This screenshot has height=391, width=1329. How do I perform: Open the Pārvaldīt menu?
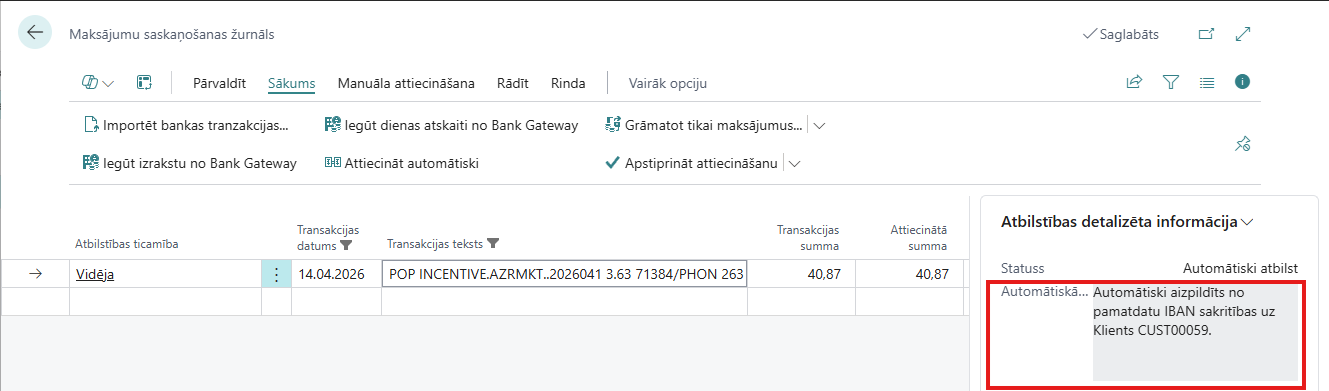click(219, 83)
